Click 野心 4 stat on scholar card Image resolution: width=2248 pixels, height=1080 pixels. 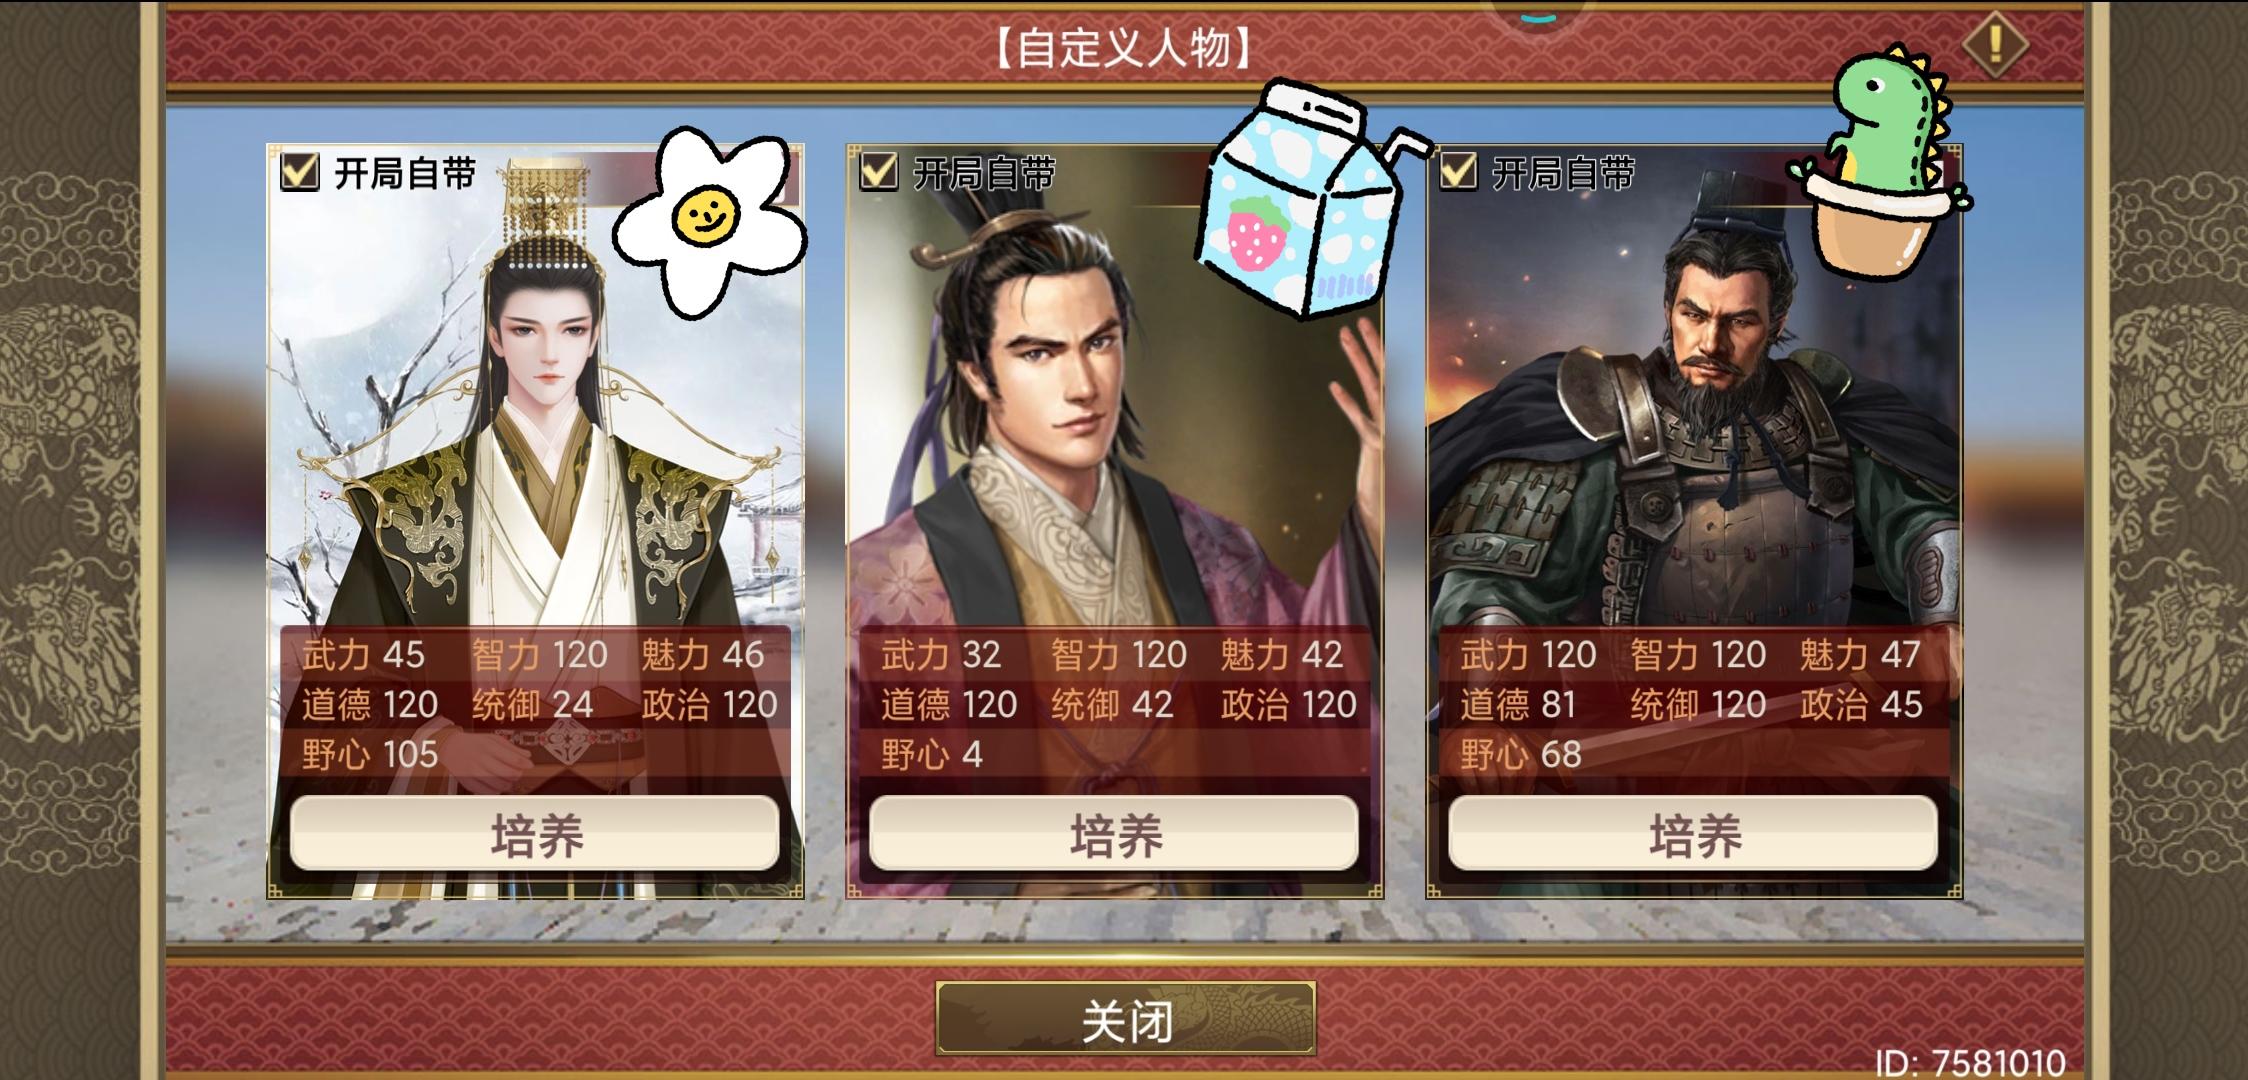click(x=931, y=754)
